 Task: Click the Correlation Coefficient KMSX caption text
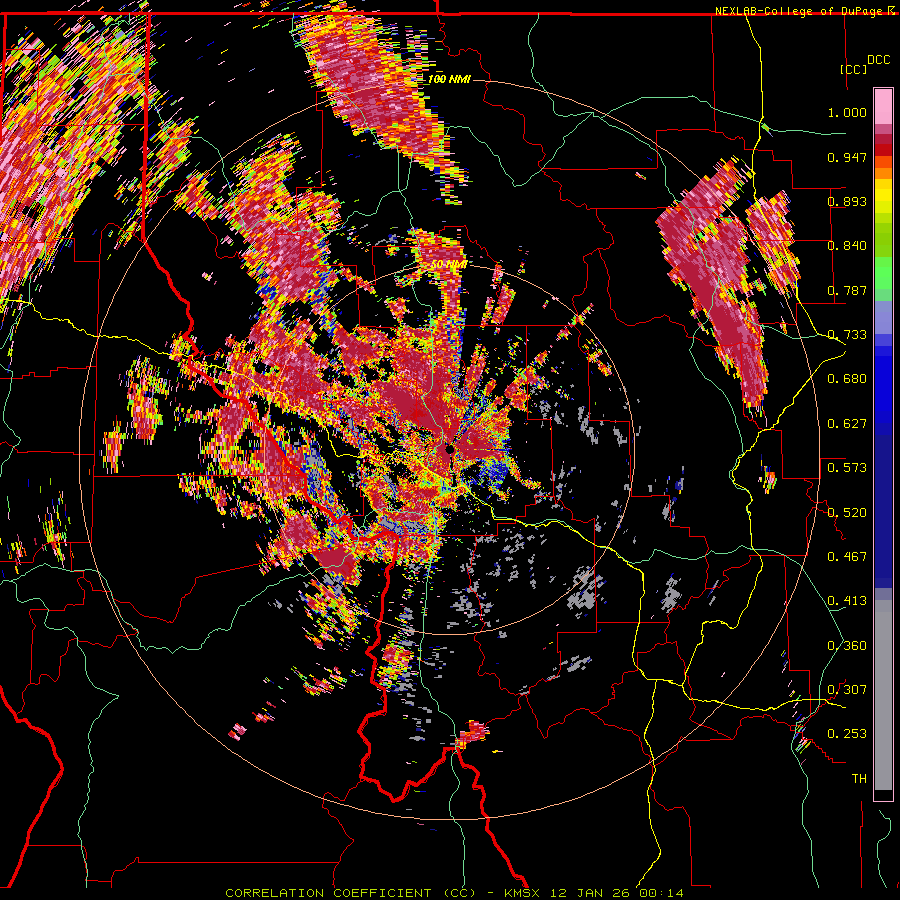454,893
